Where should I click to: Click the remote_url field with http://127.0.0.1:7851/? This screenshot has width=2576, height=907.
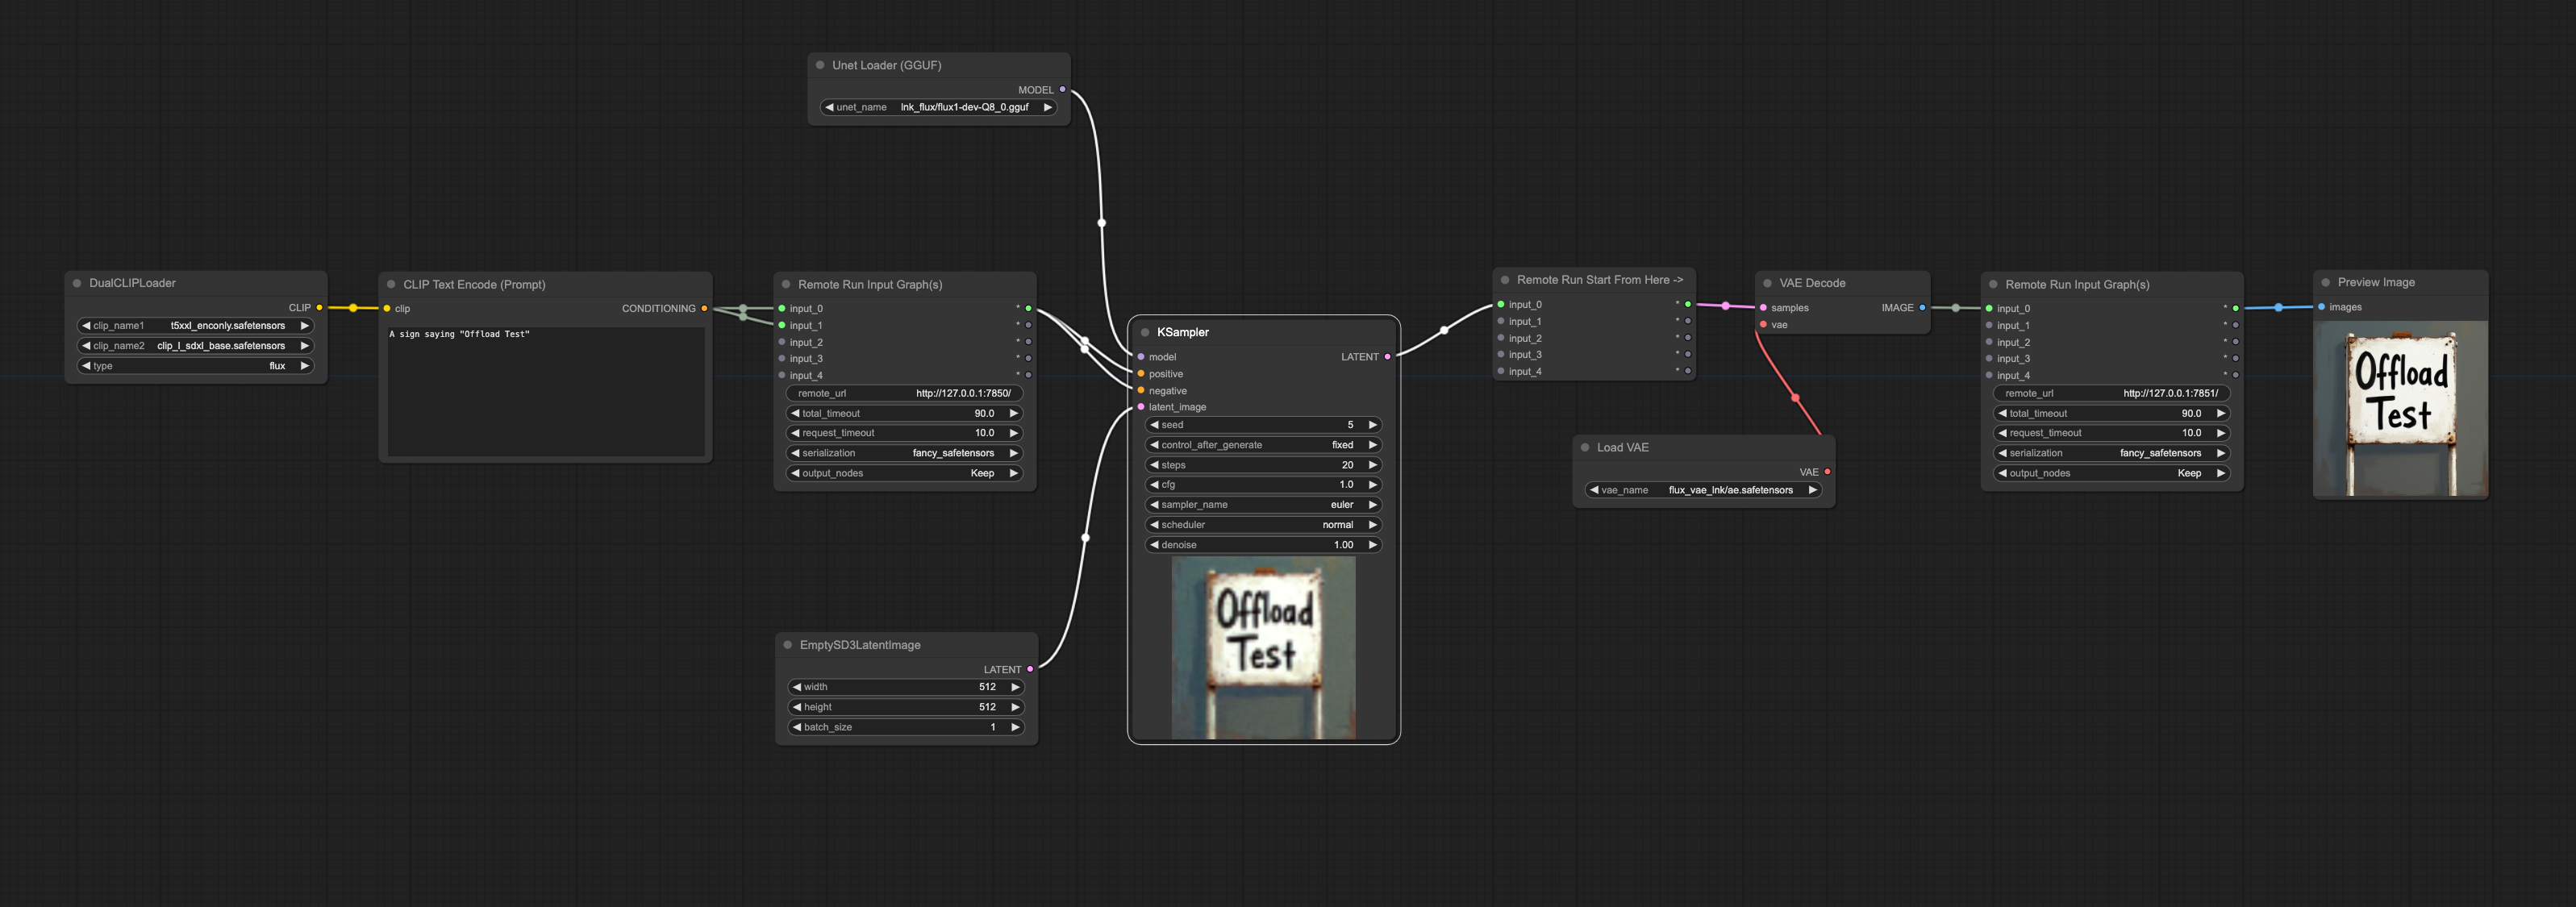click(2112, 393)
